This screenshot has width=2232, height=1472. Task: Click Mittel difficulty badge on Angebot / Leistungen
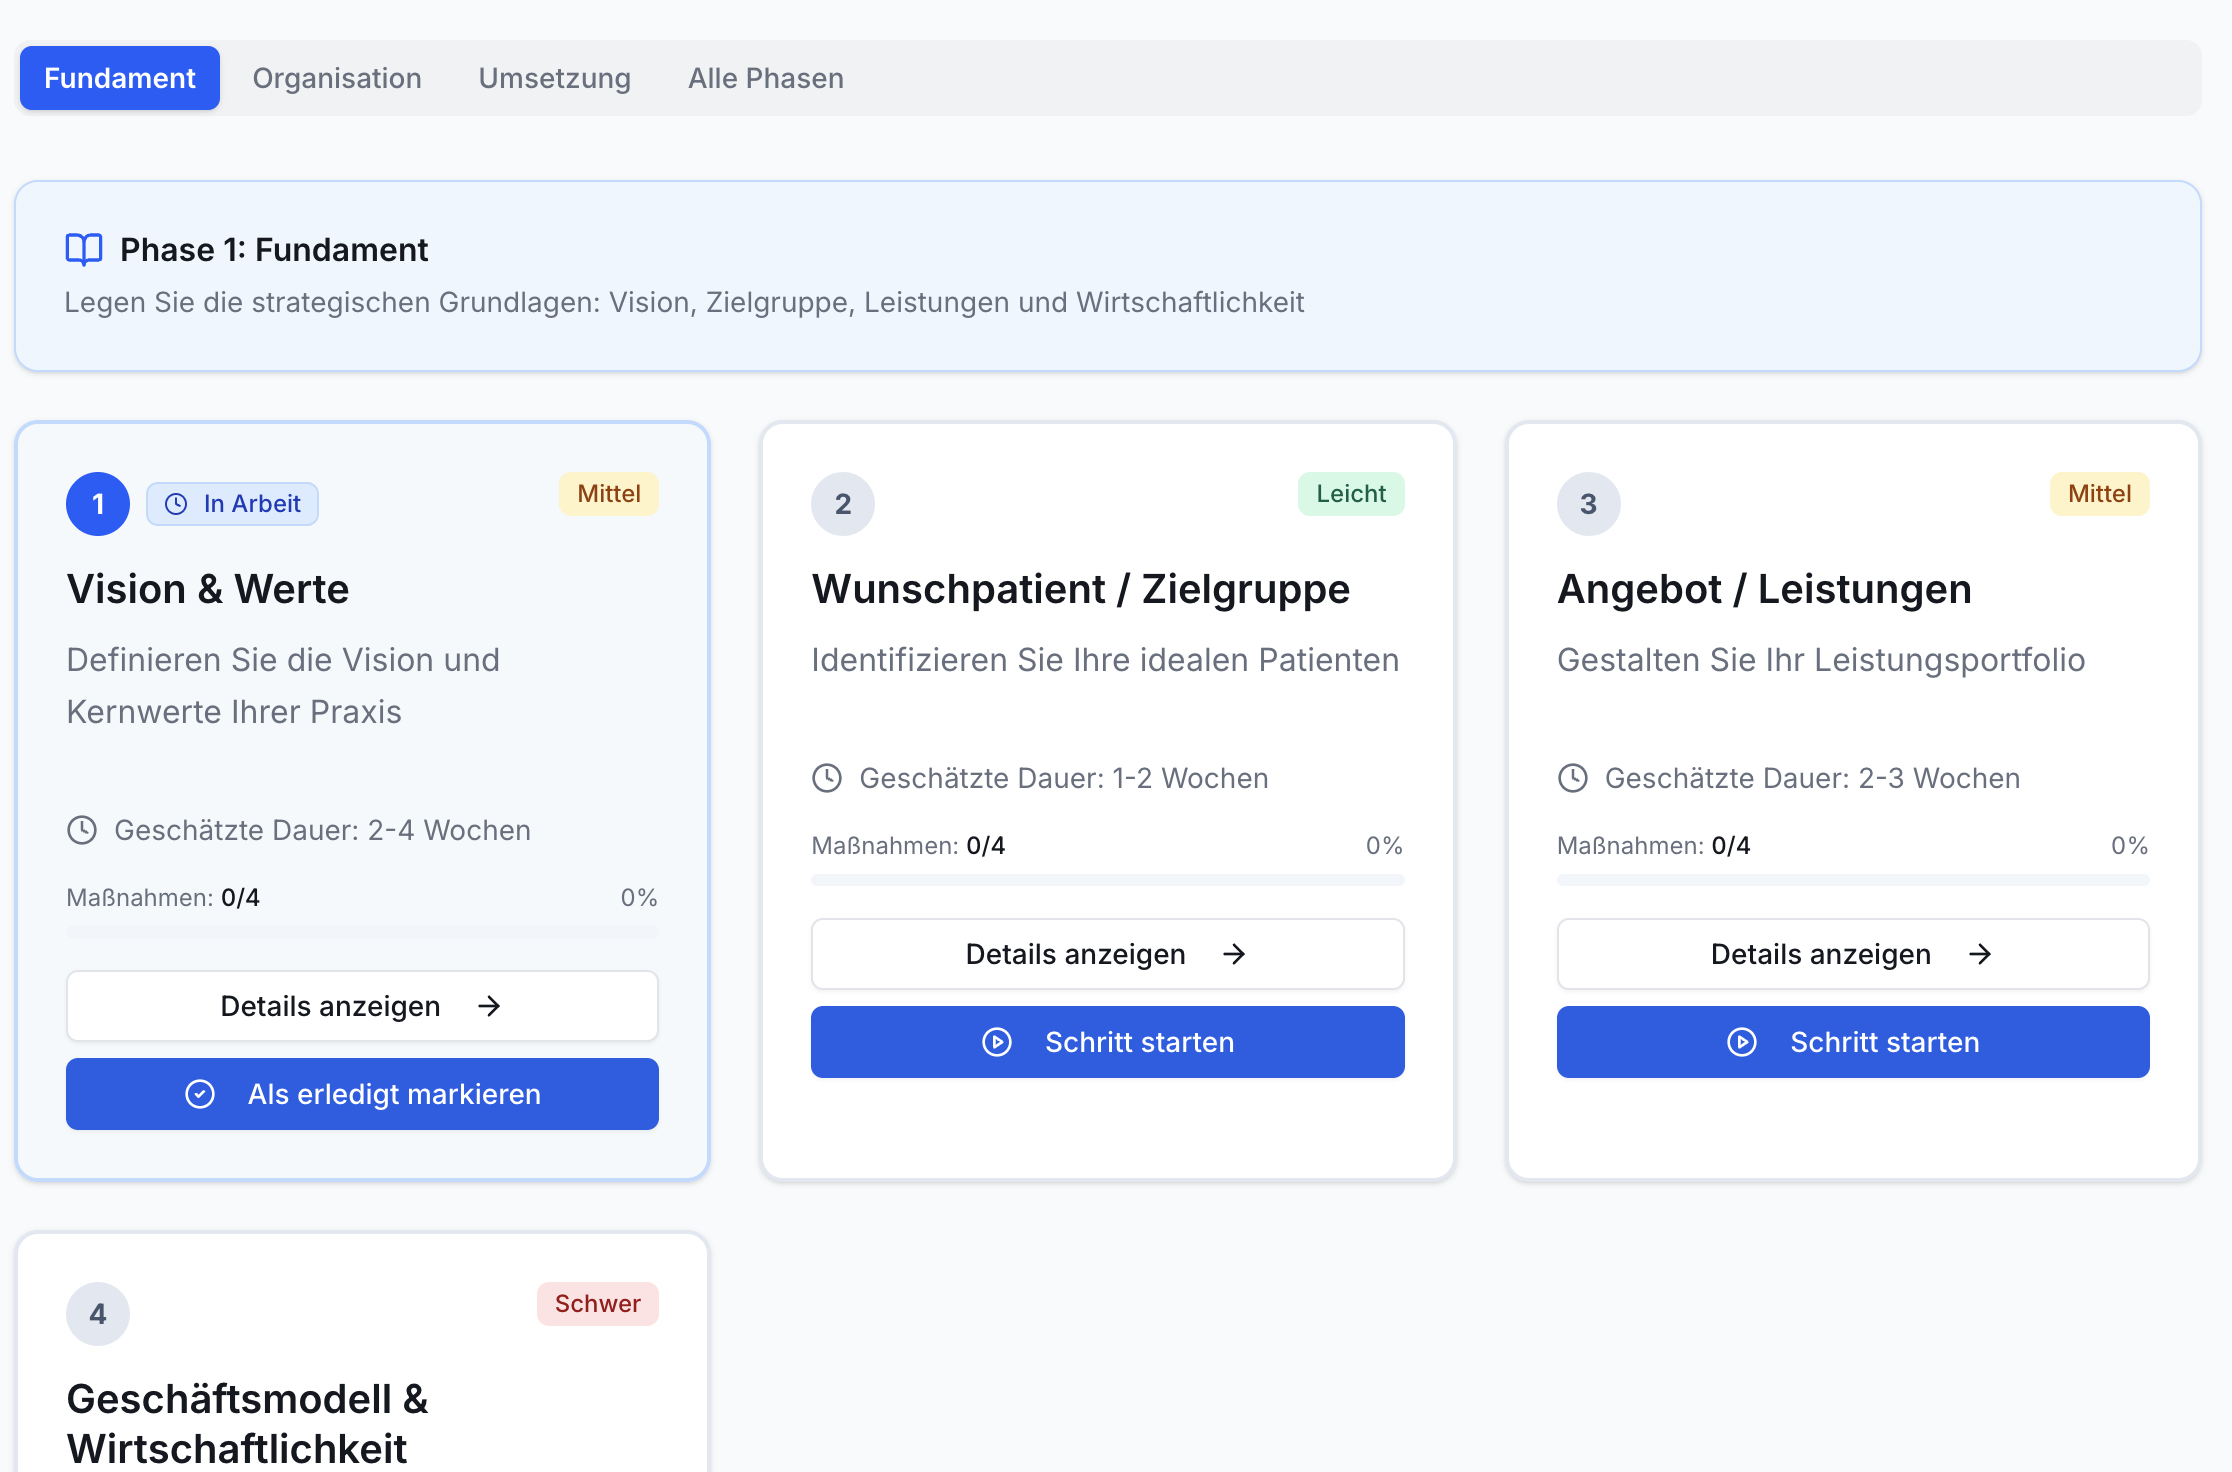[x=2100, y=494]
